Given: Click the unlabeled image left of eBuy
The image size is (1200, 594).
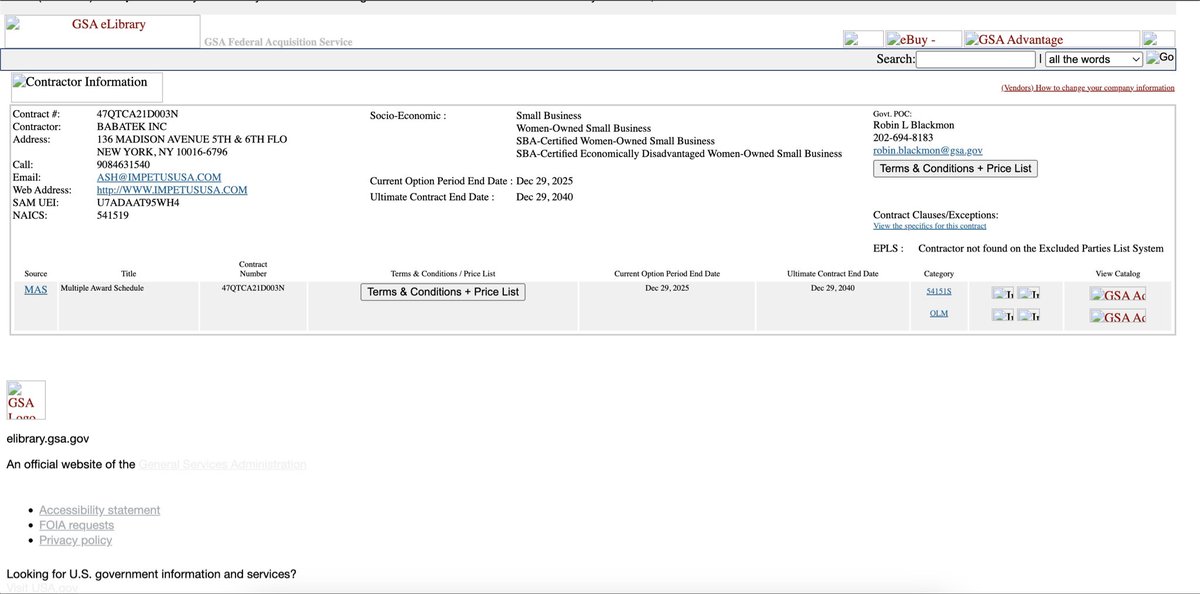Looking at the screenshot, I should click(x=864, y=40).
